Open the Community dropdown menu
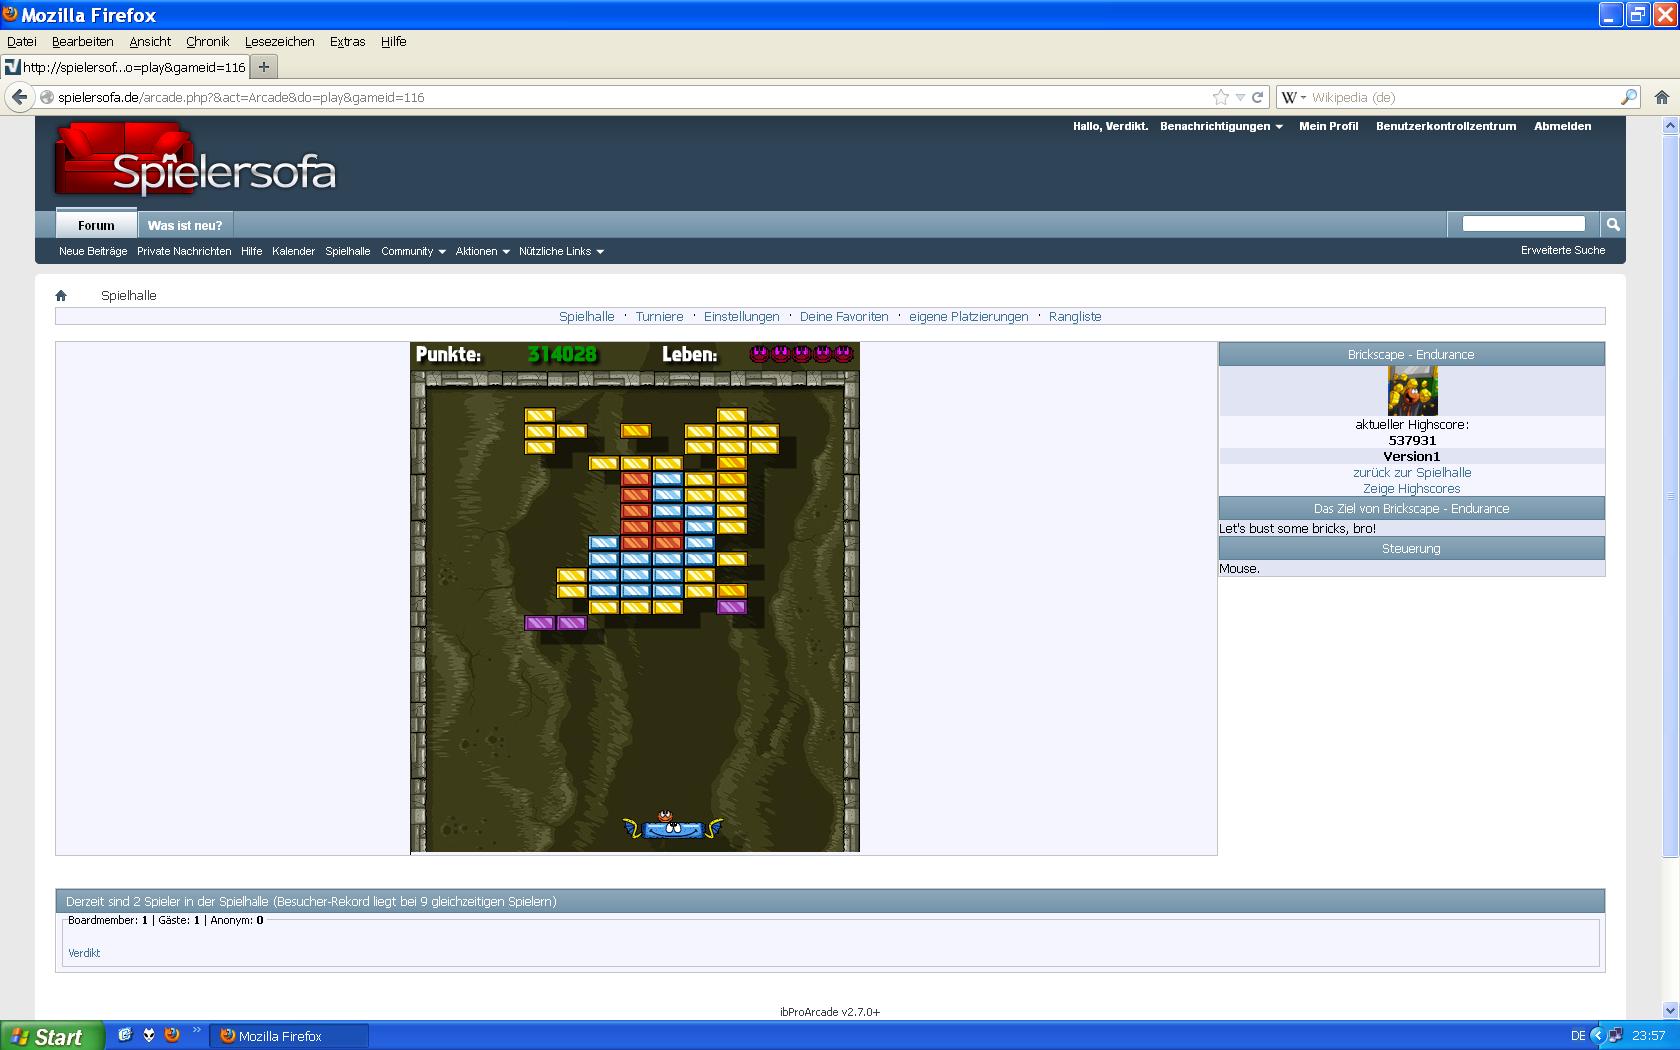The height and width of the screenshot is (1050, 1680). 413,251
